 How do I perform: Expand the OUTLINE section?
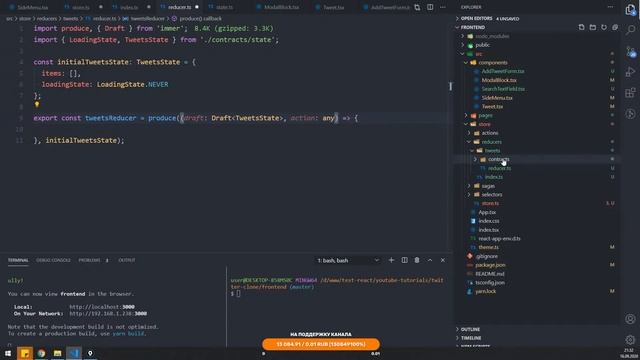(x=470, y=329)
